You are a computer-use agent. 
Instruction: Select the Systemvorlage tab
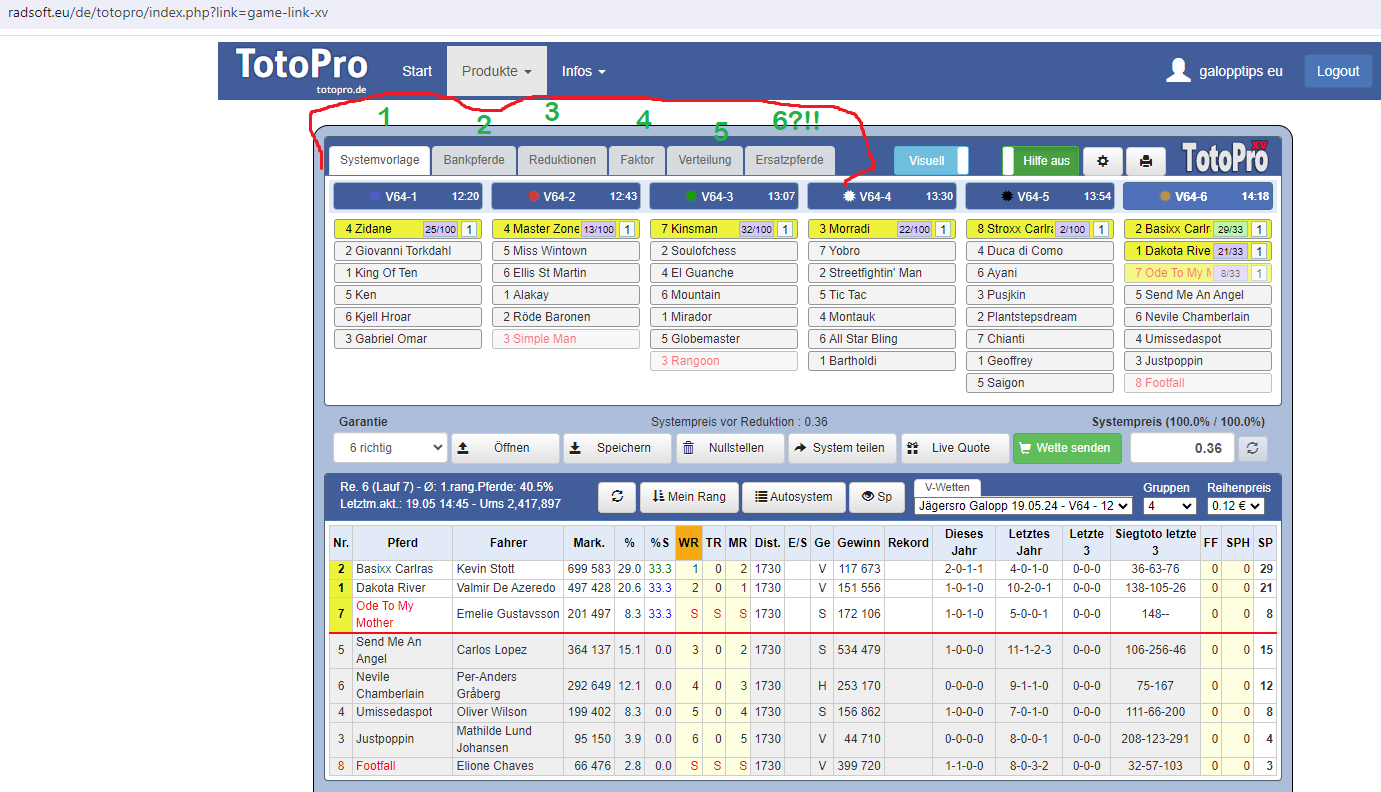[x=381, y=160]
